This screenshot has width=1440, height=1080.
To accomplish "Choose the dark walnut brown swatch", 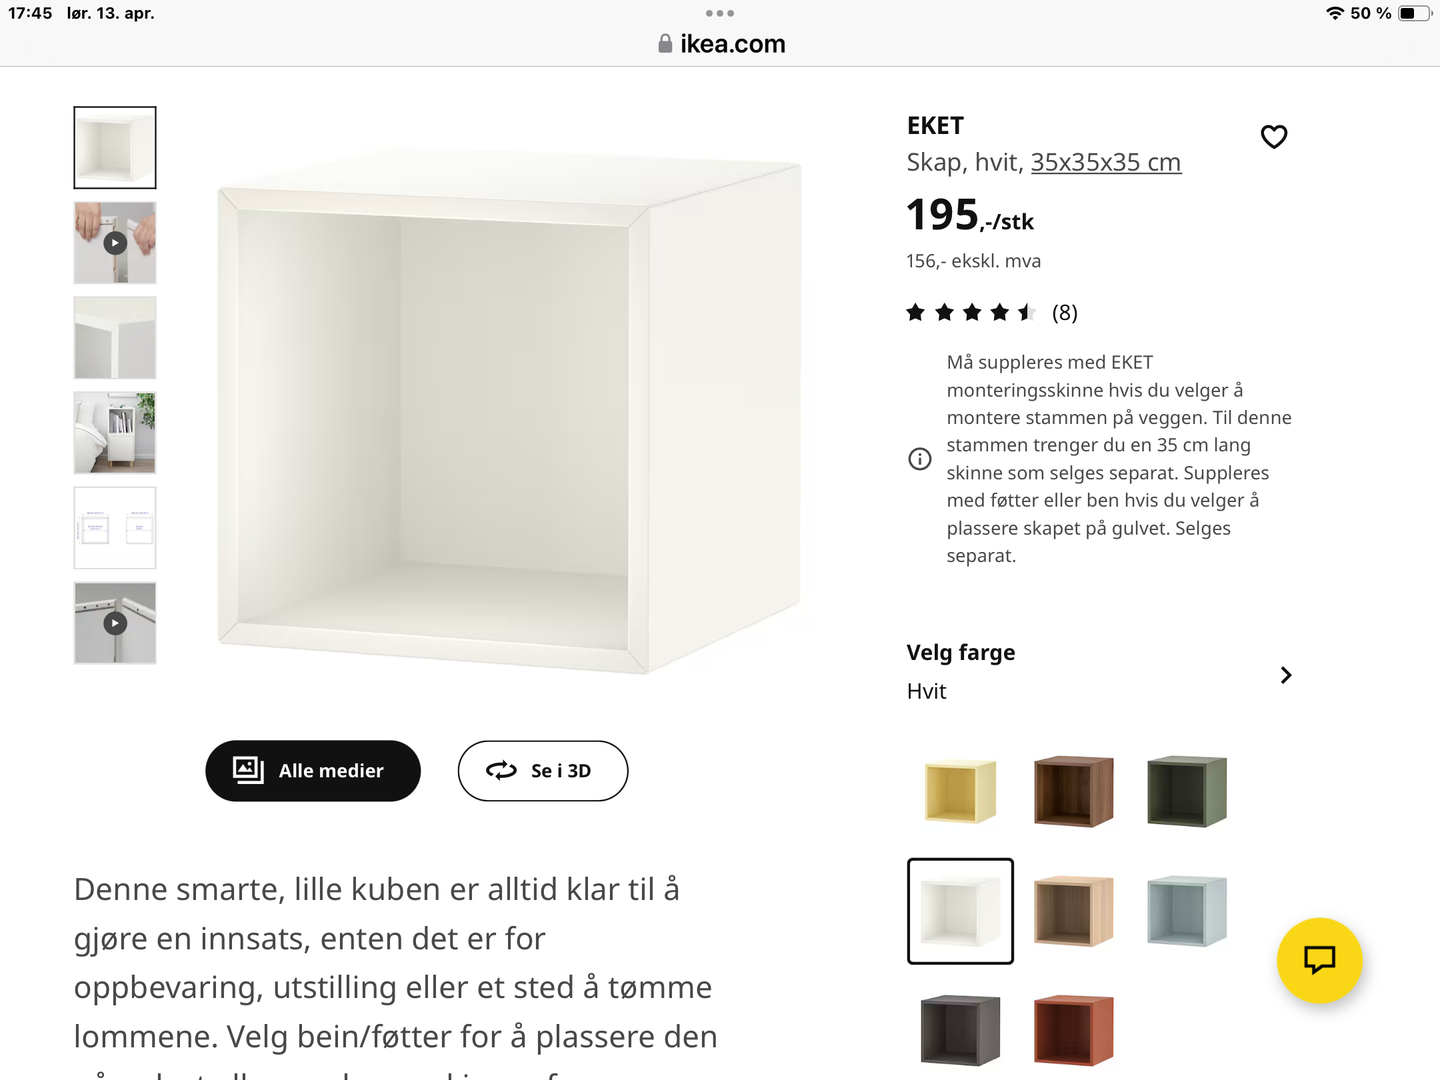I will tap(1073, 791).
